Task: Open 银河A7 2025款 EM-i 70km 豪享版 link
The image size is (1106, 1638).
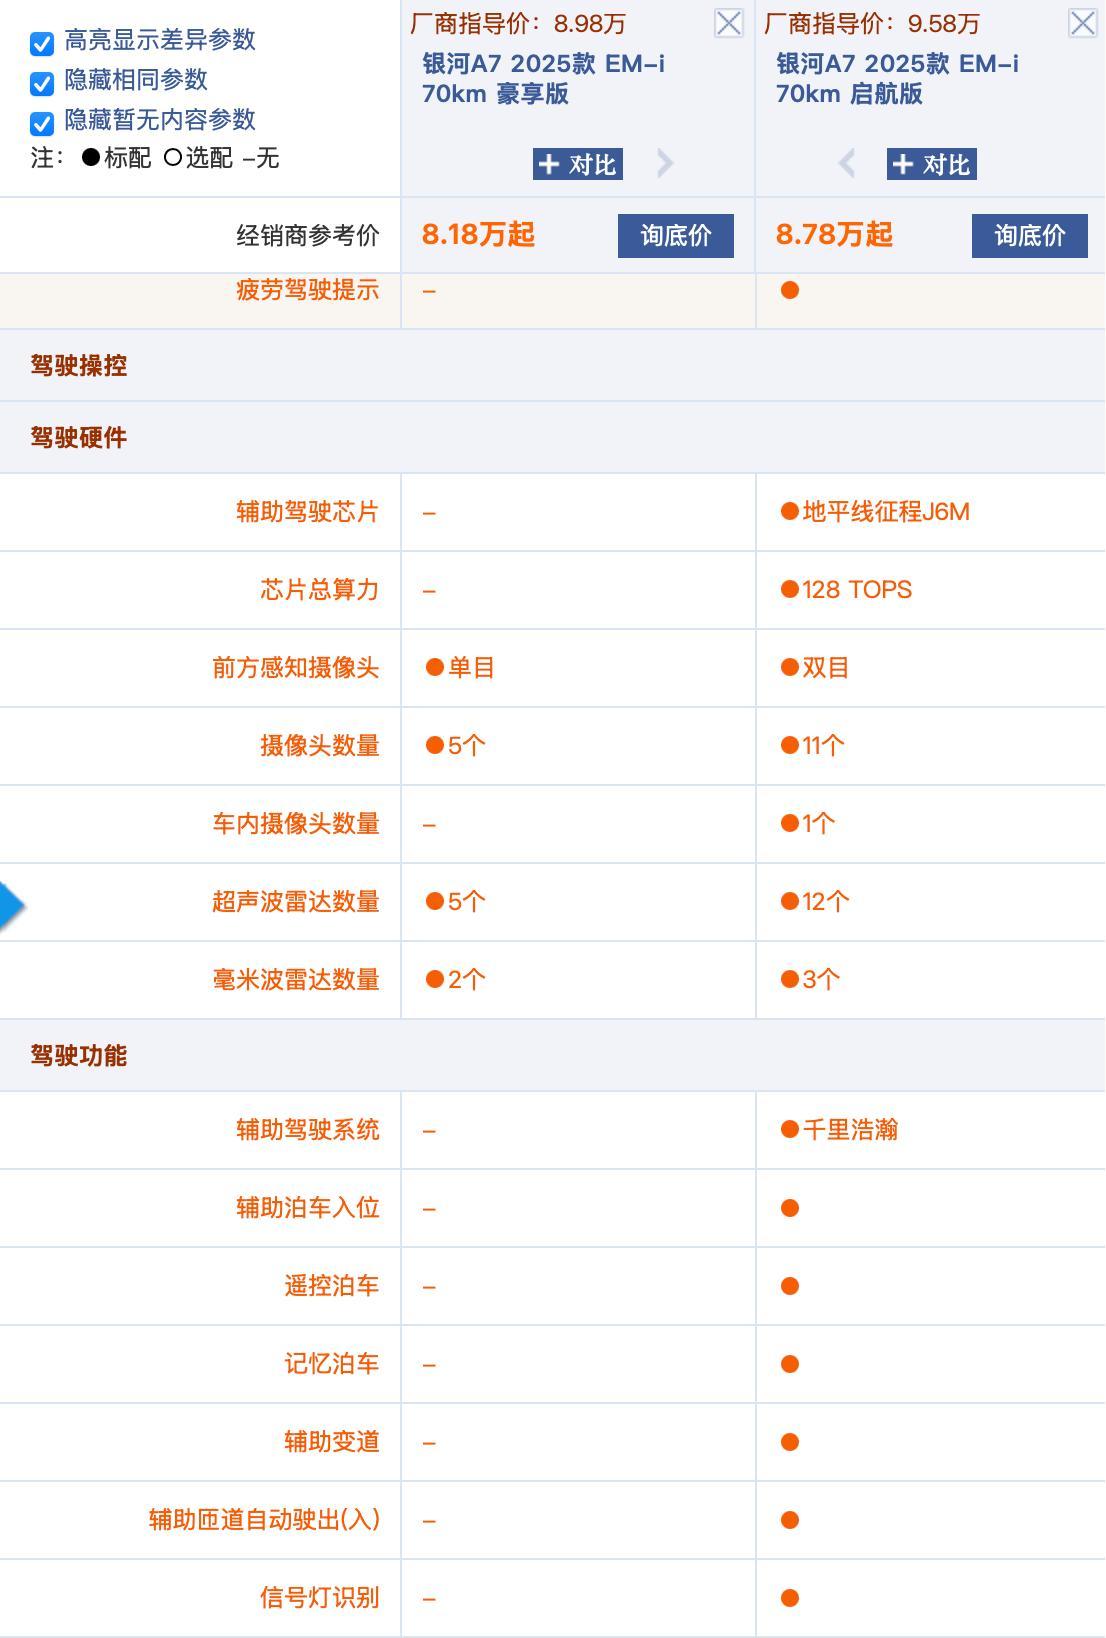Action: (x=543, y=79)
